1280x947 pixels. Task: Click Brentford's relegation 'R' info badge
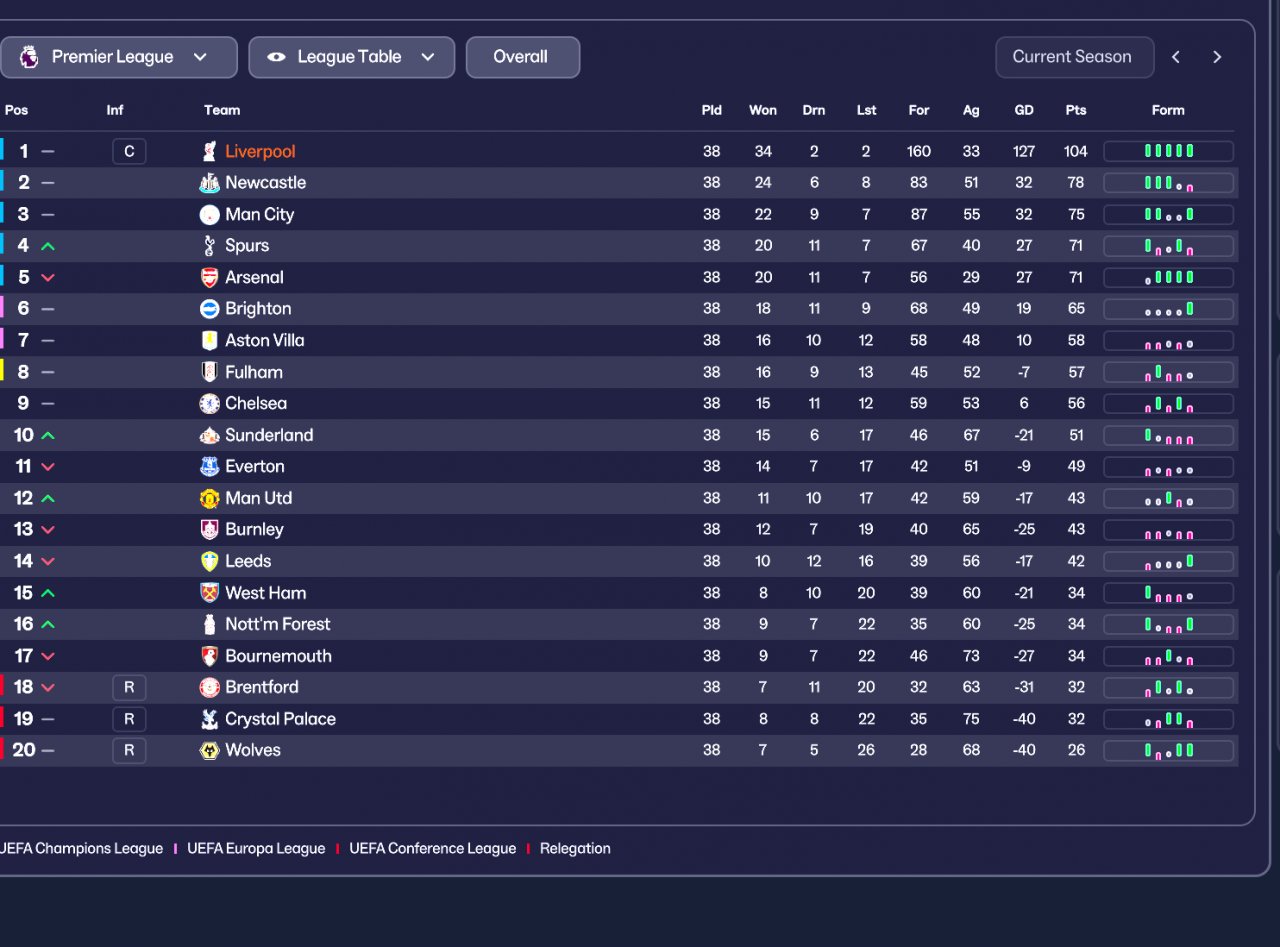129,688
